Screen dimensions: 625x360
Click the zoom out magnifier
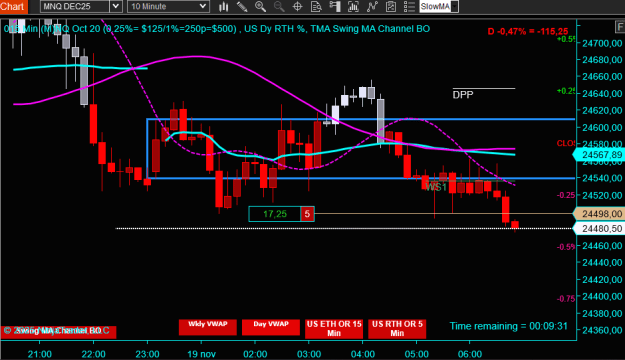pyautogui.click(x=279, y=6)
